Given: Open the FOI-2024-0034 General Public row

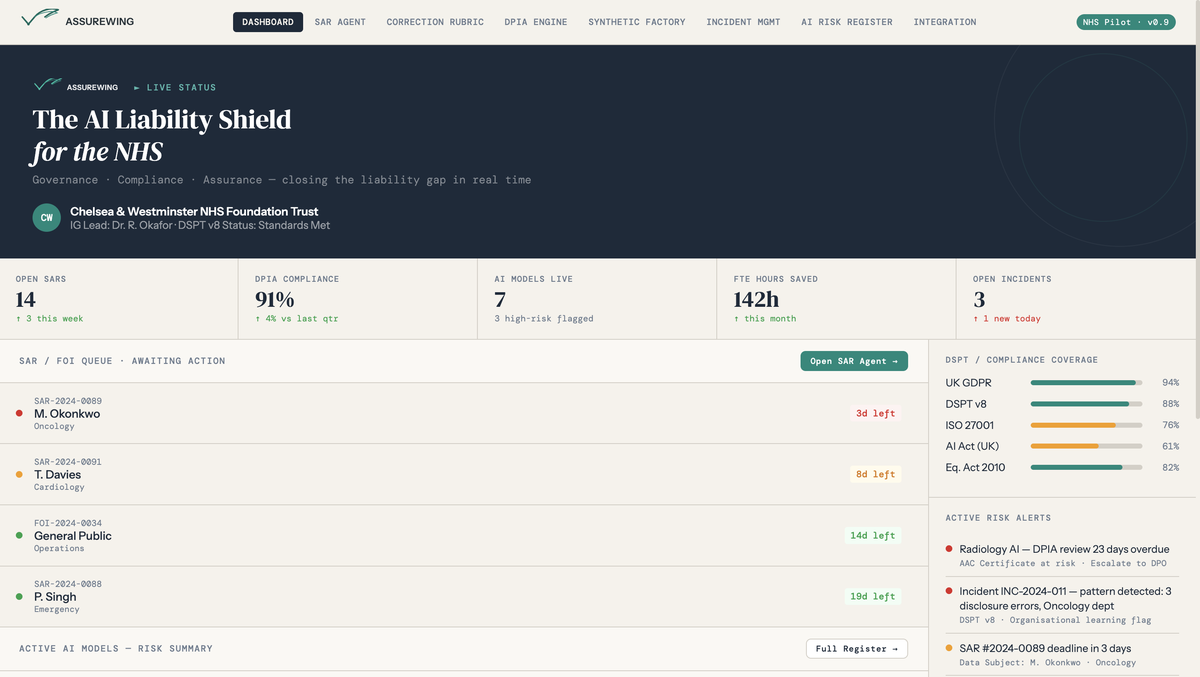Looking at the screenshot, I should (x=464, y=535).
